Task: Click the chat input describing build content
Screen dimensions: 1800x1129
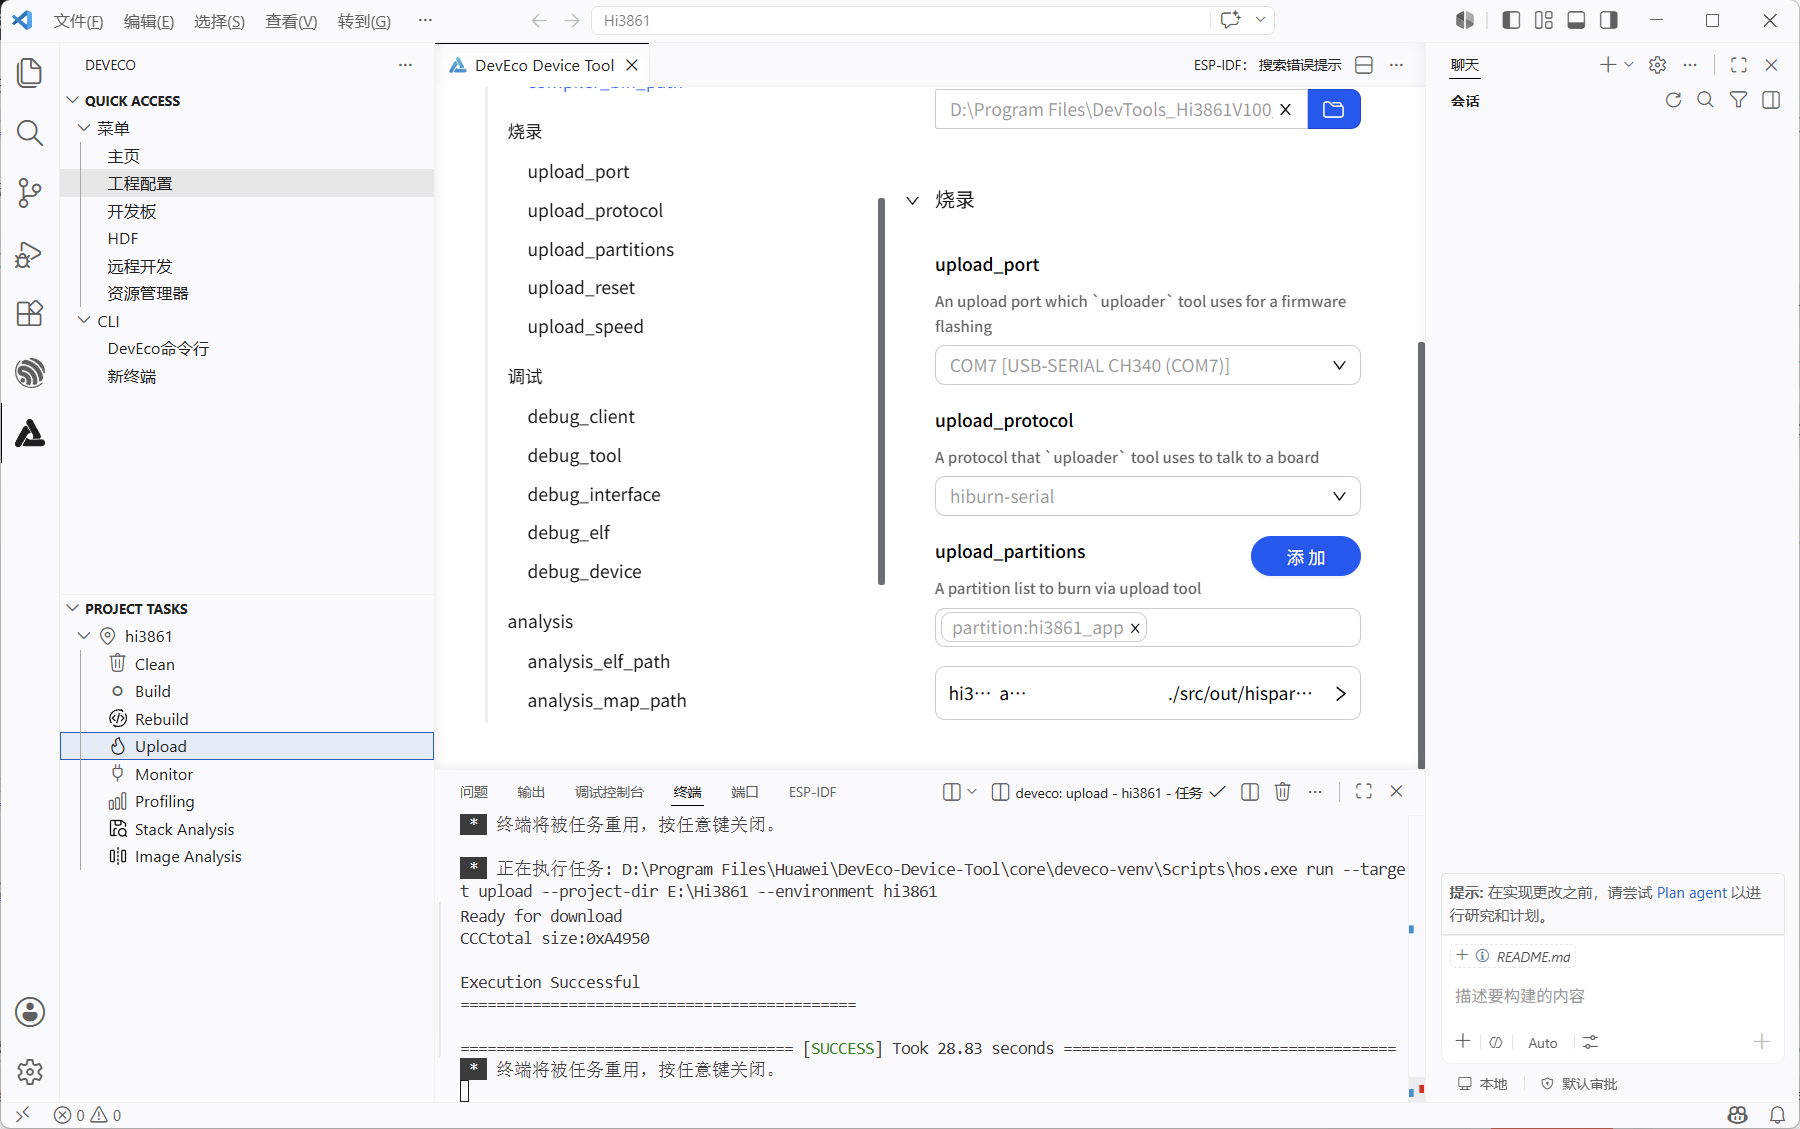Action: [1612, 996]
